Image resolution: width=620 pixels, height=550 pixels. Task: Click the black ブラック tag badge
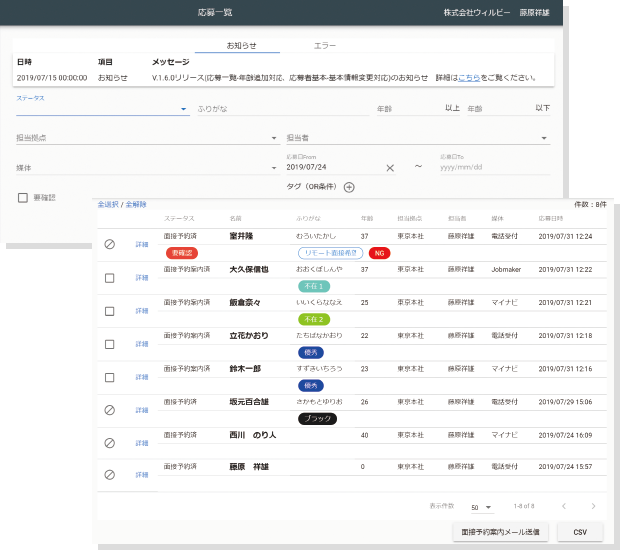(x=319, y=418)
